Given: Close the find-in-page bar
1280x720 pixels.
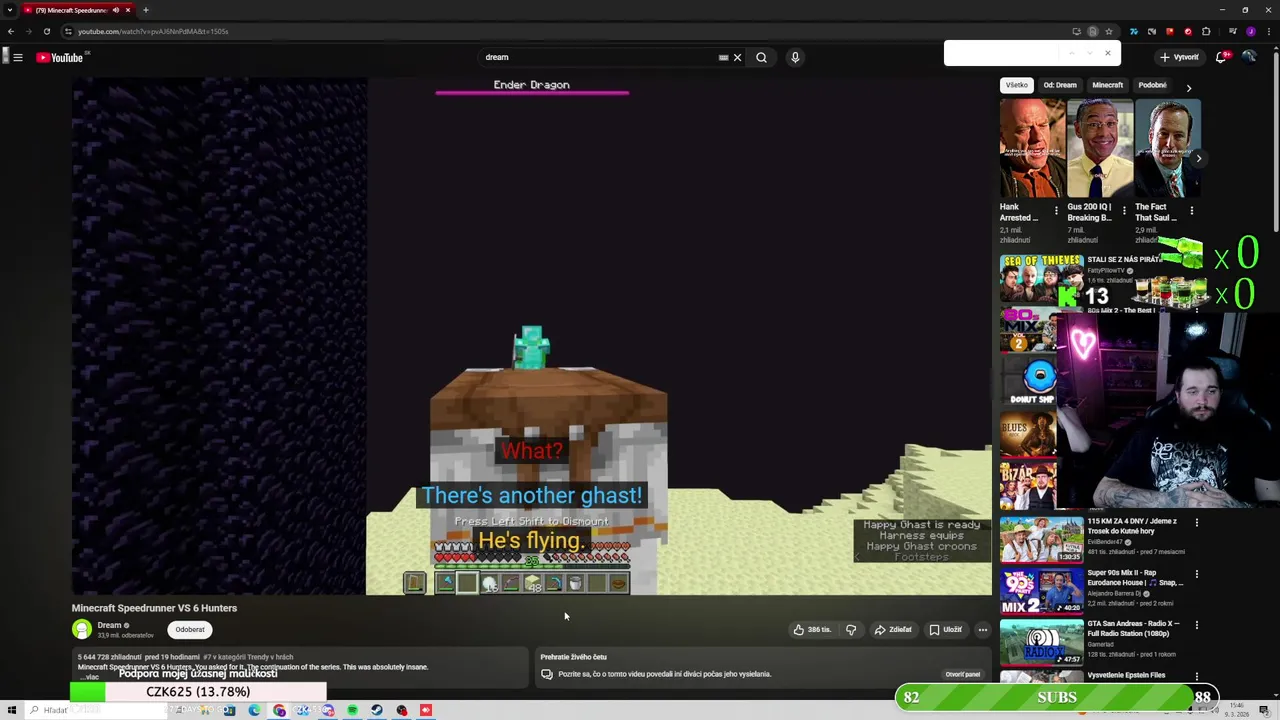Looking at the screenshot, I should 1107,53.
